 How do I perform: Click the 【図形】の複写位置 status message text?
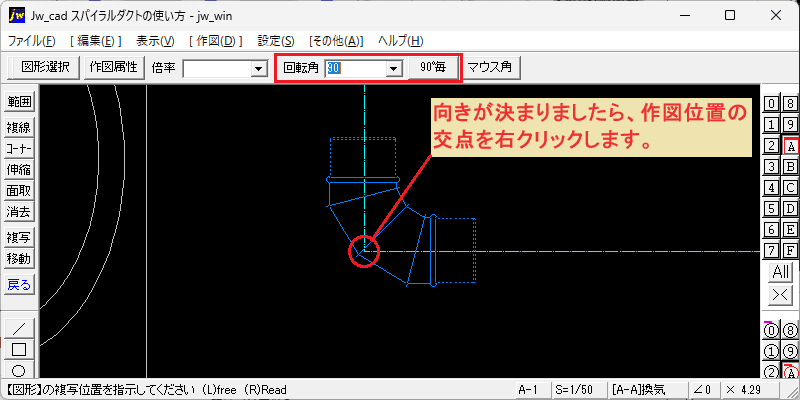click(145, 390)
